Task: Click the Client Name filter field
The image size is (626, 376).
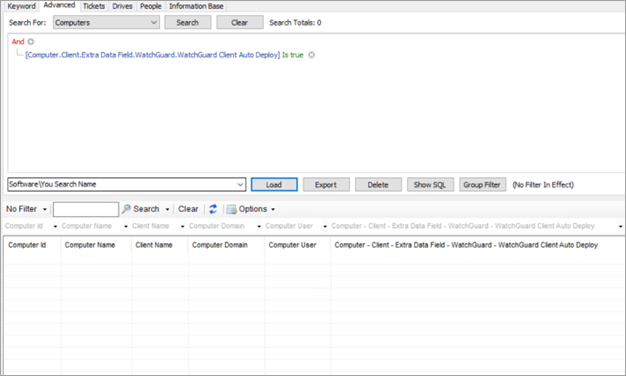Action: click(x=155, y=226)
